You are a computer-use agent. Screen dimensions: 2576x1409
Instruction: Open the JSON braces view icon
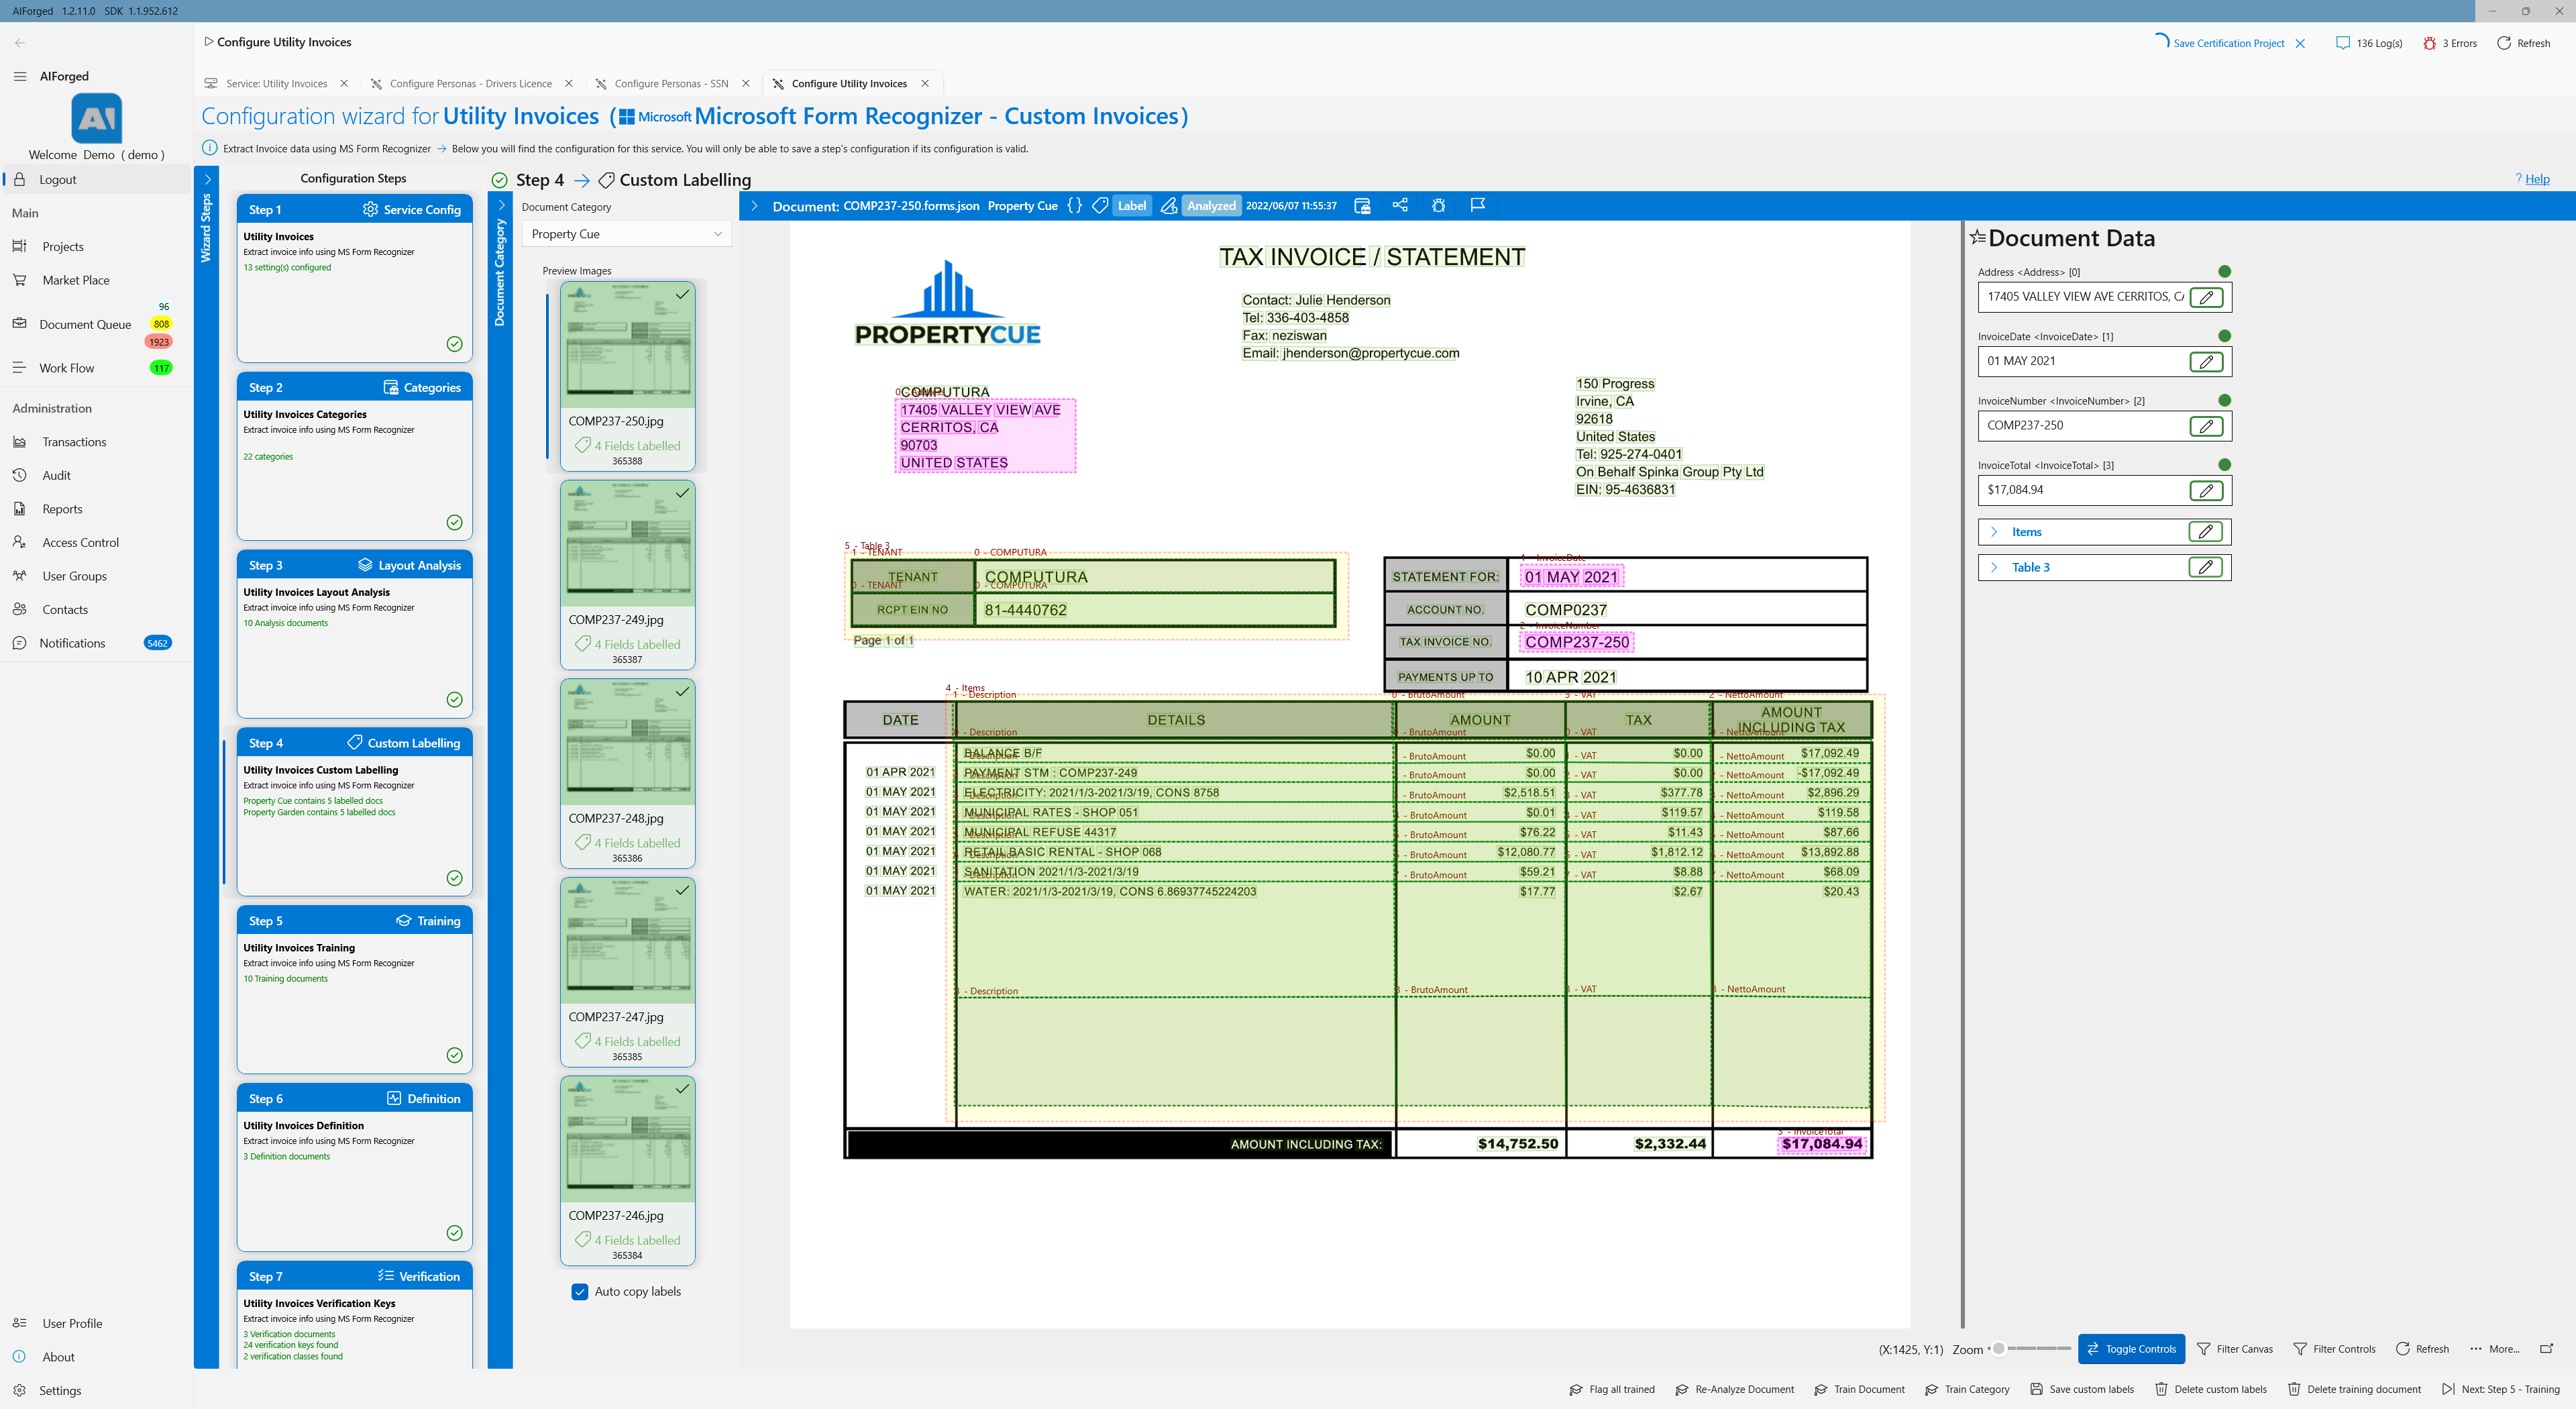(1074, 205)
